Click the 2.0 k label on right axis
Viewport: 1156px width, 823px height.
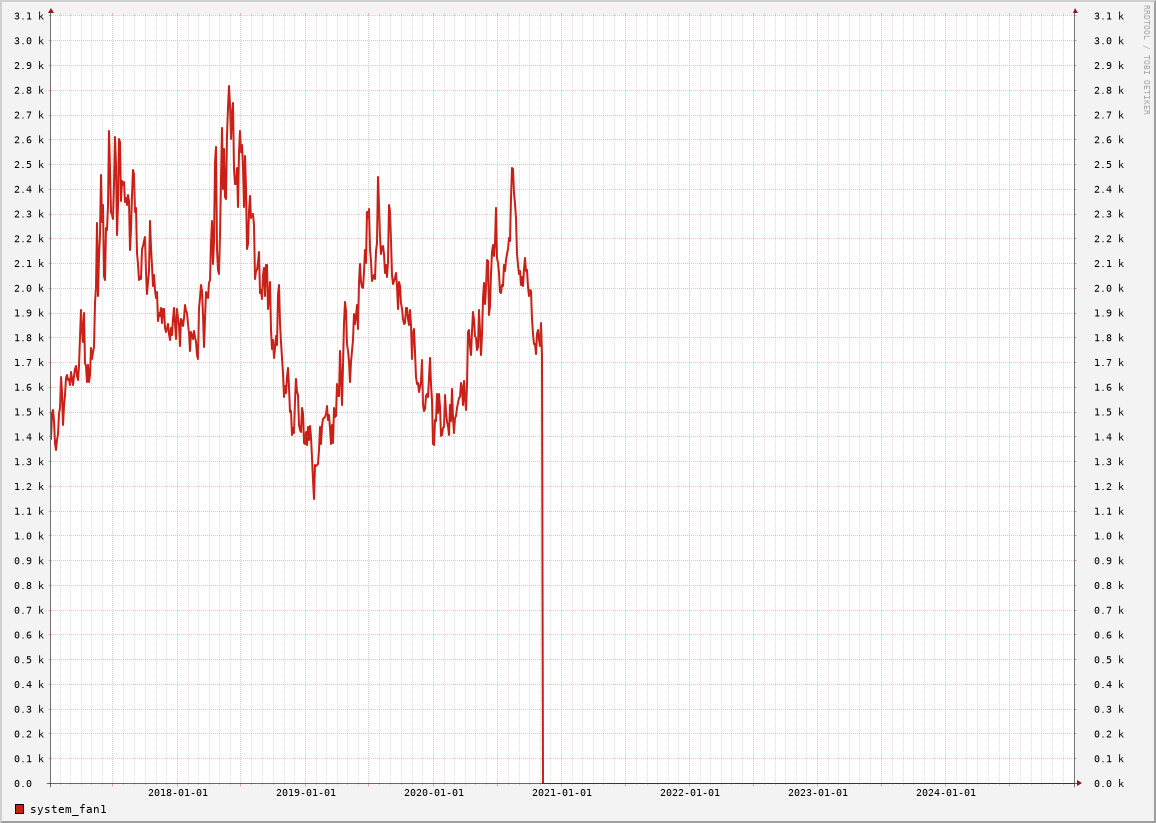click(1109, 288)
